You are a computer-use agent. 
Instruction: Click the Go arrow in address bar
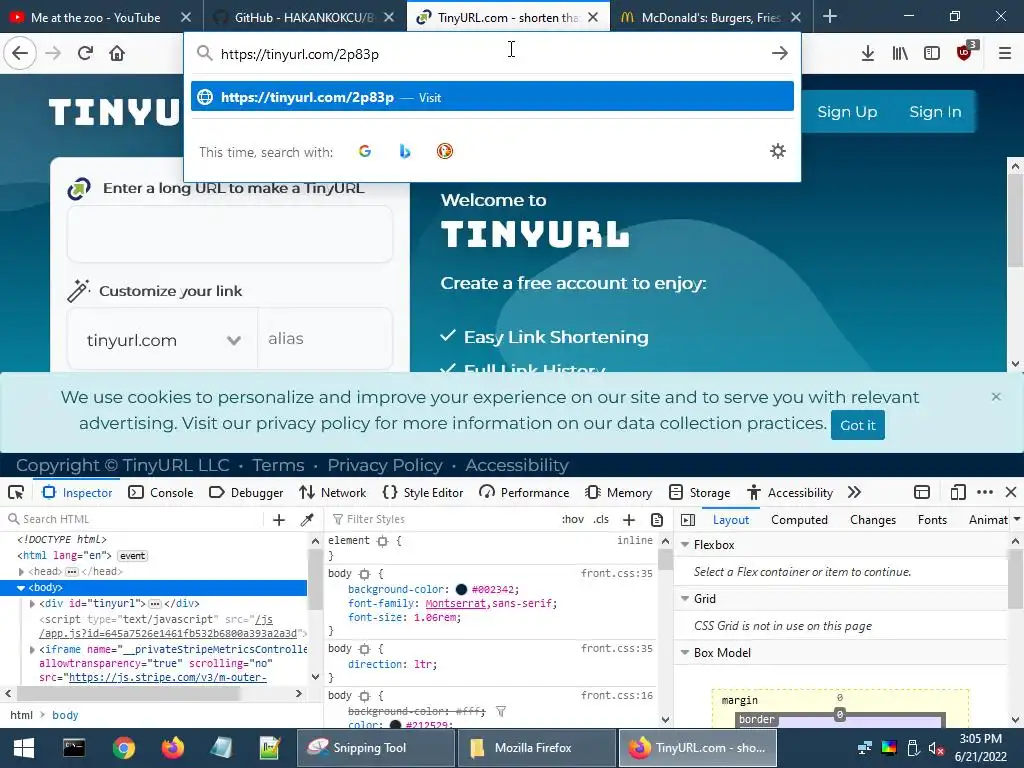pos(780,53)
